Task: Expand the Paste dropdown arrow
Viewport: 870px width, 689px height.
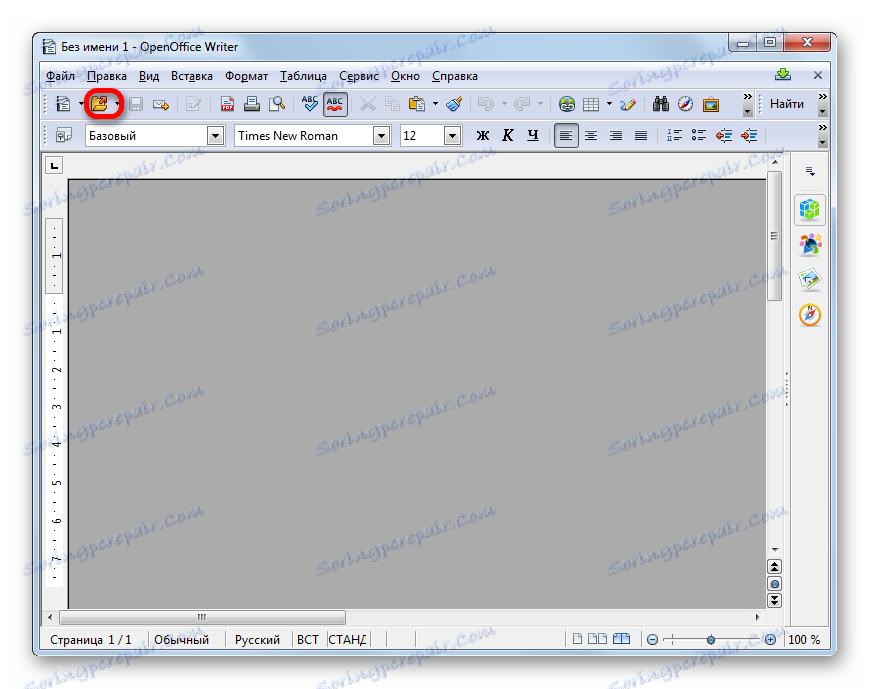Action: (435, 104)
